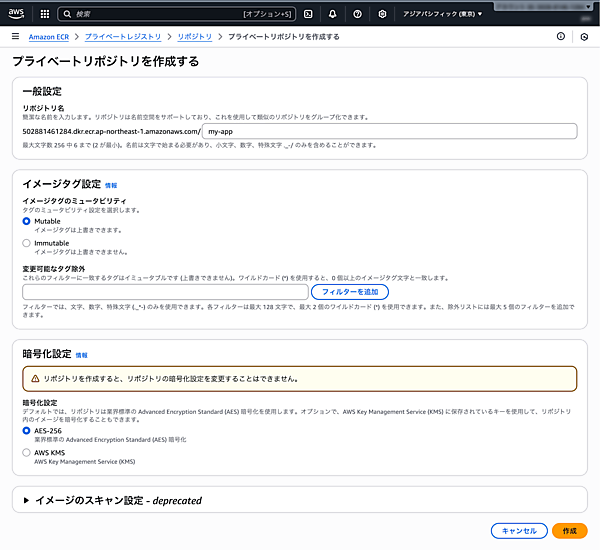
Task: Select the Immutable tag option
Action: (27, 243)
